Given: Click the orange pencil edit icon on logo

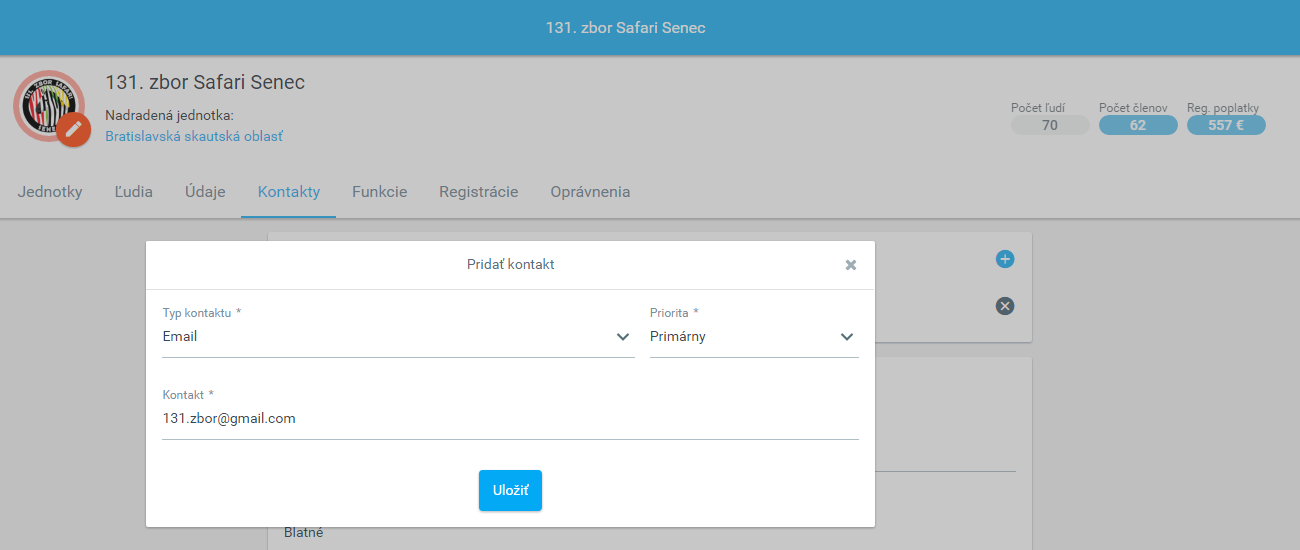Looking at the screenshot, I should coord(73,130).
